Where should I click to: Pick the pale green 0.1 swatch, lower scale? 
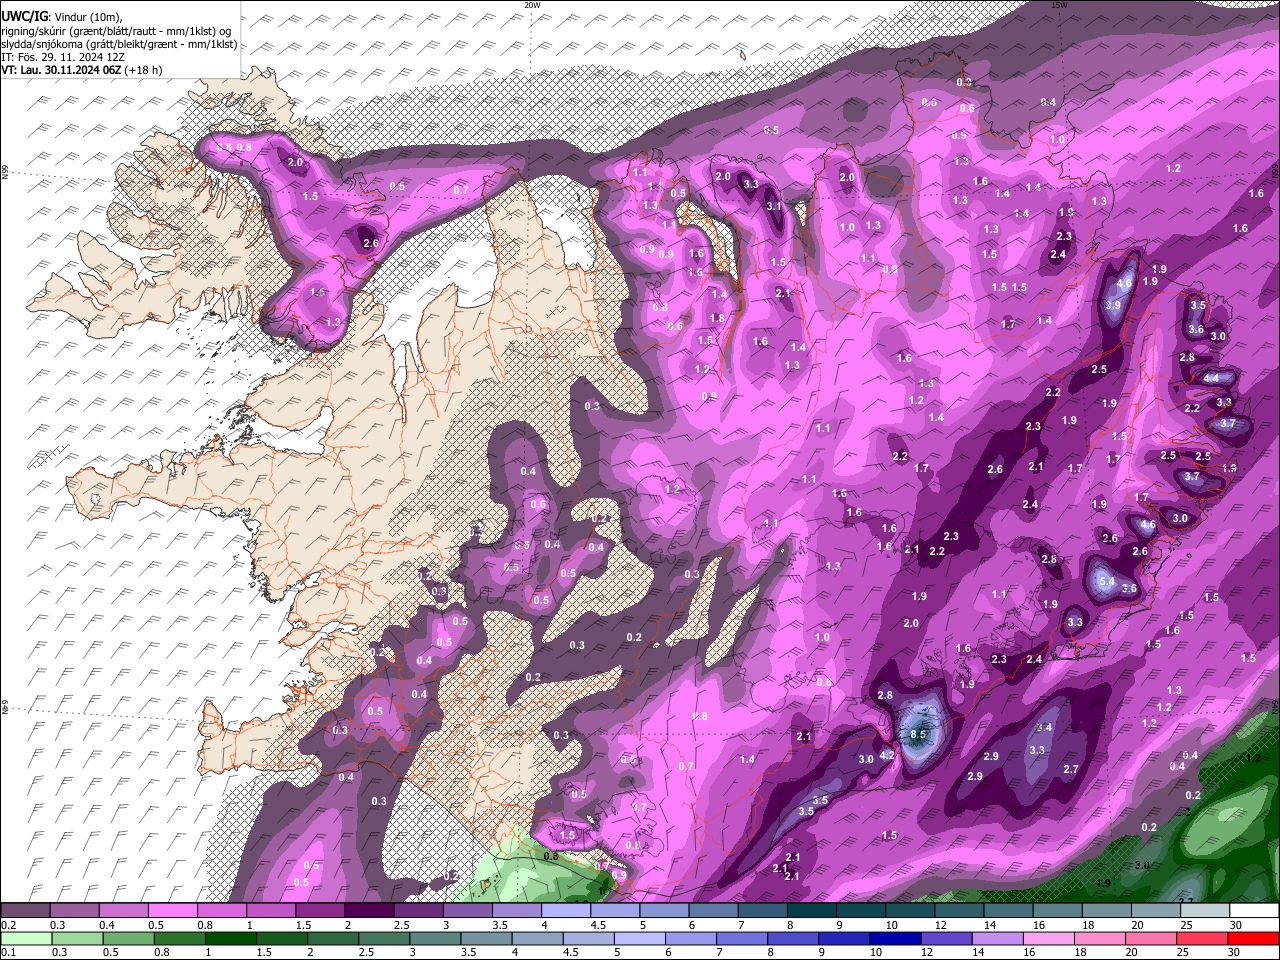point(24,939)
